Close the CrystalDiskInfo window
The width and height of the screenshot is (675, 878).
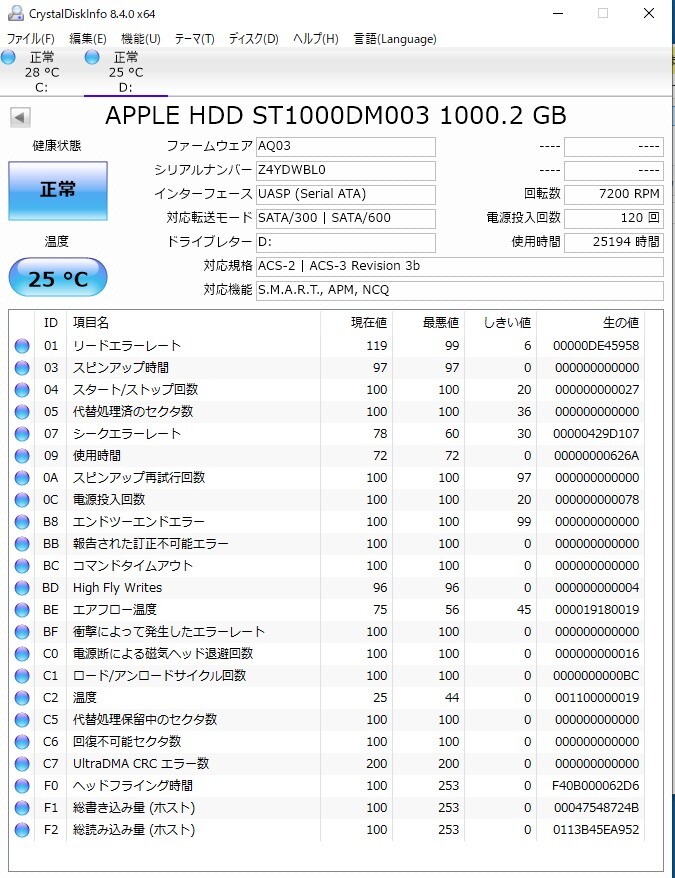(x=649, y=13)
